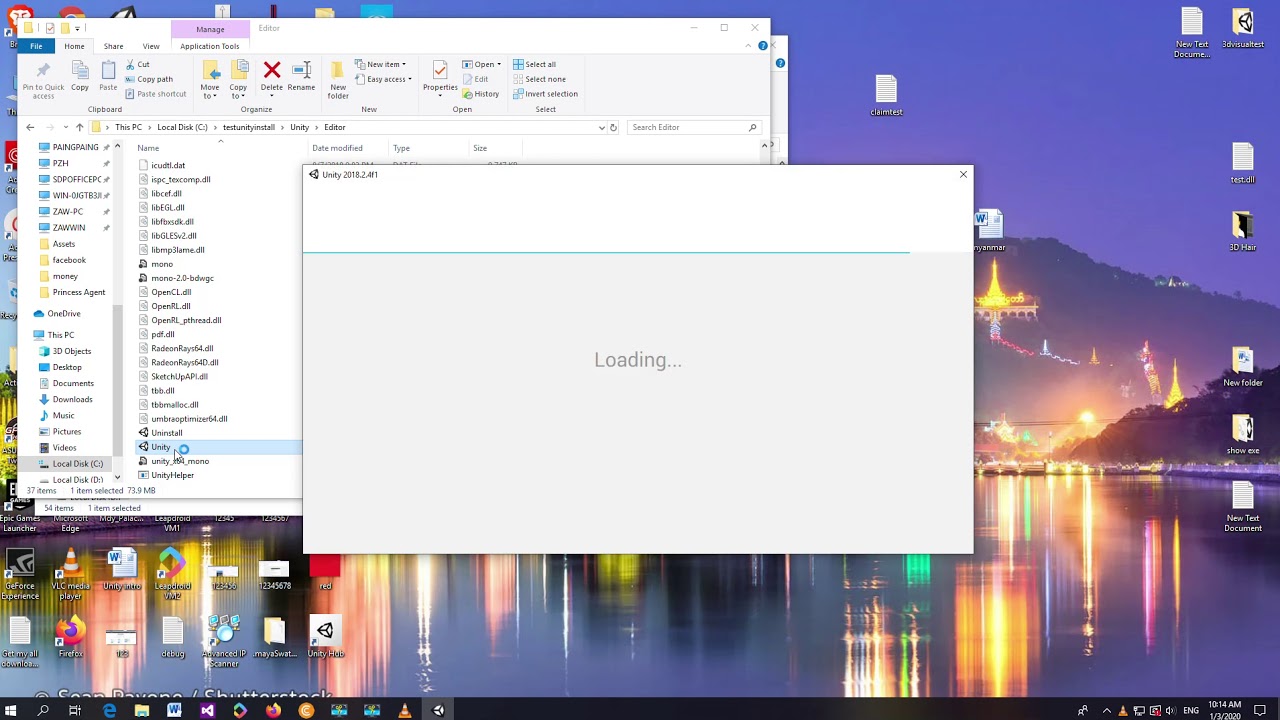Open 3D Hair desktop icon
The image size is (1280, 720).
click(1243, 231)
